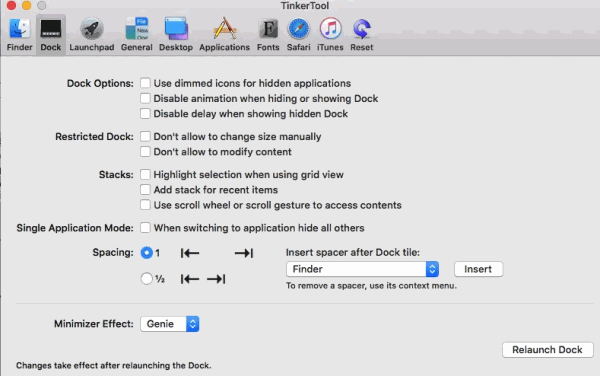Image resolution: width=600 pixels, height=376 pixels.
Task: Select the ½ spacing radio button
Action: pyautogui.click(x=147, y=278)
